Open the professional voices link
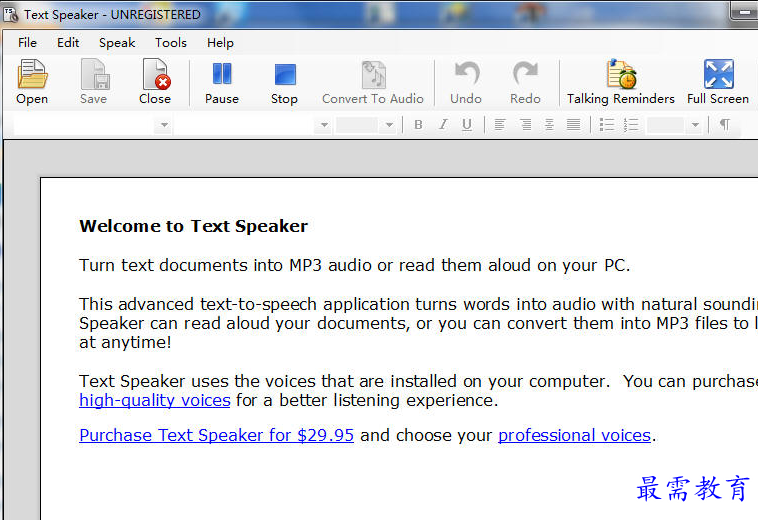This screenshot has height=520, width=758. [574, 435]
